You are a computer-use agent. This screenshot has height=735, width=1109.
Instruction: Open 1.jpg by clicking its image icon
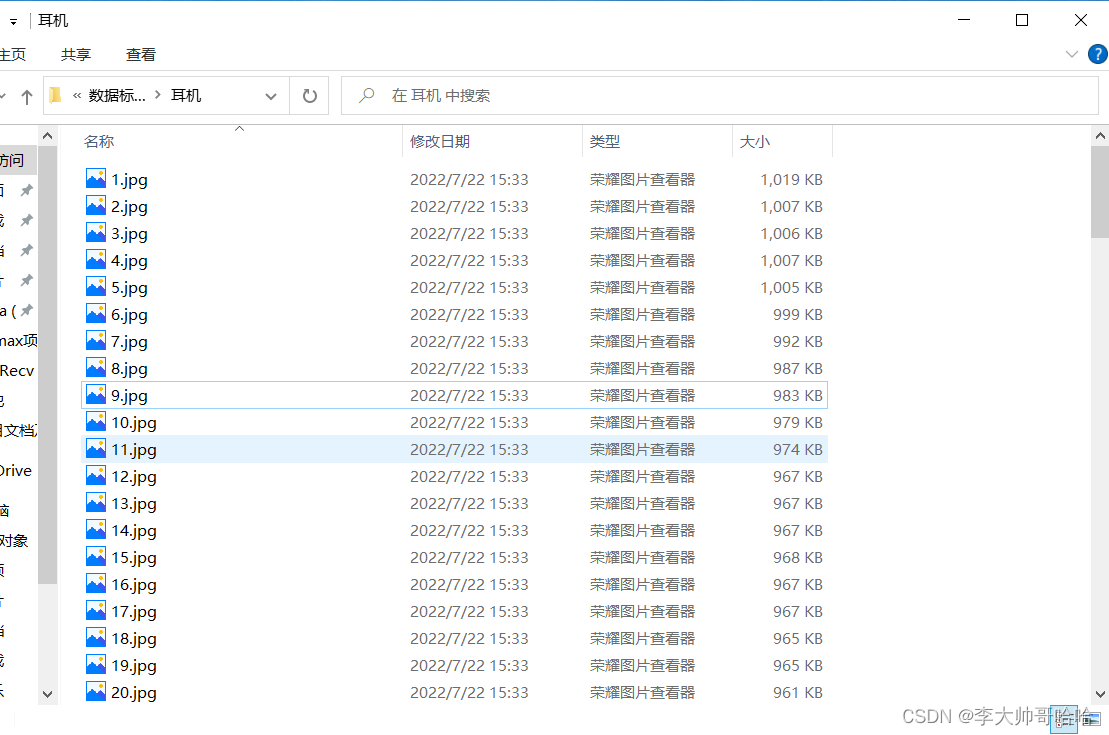[x=95, y=179]
